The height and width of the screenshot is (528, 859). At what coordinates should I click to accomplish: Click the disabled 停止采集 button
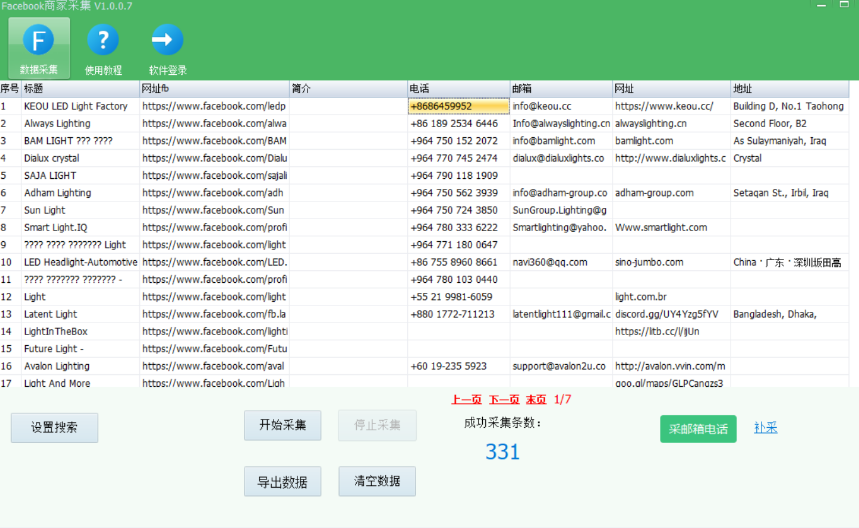[x=377, y=425]
